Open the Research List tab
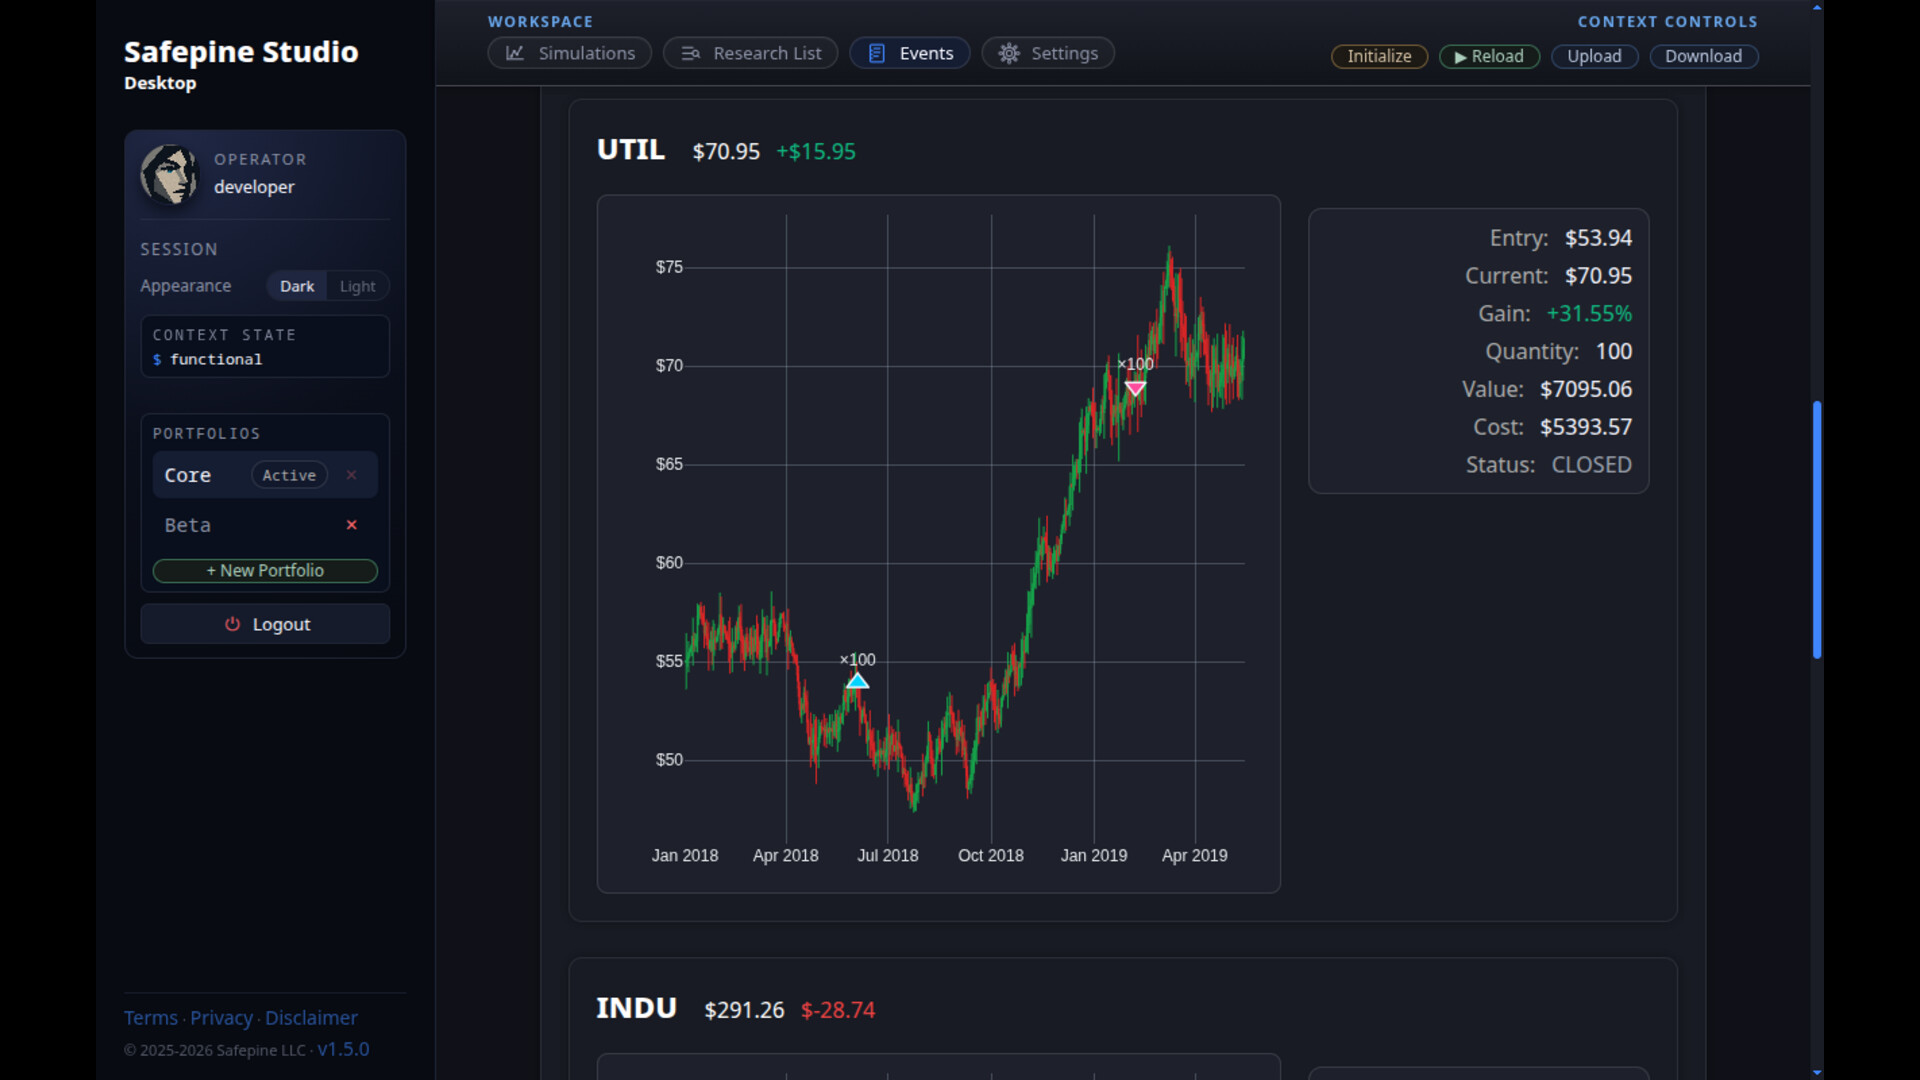The height and width of the screenshot is (1080, 1920). point(750,53)
